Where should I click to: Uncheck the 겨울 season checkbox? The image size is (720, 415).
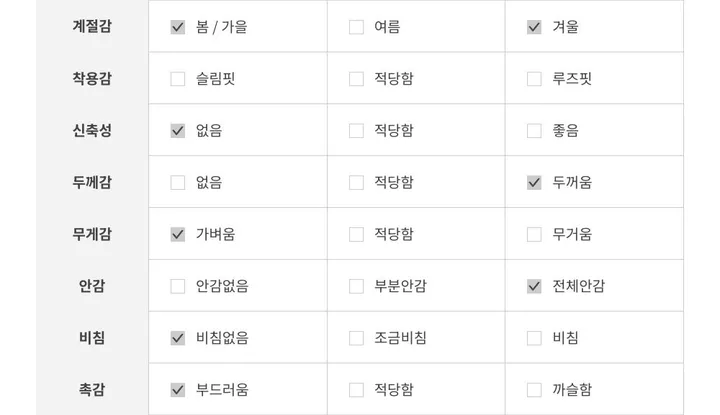534,27
